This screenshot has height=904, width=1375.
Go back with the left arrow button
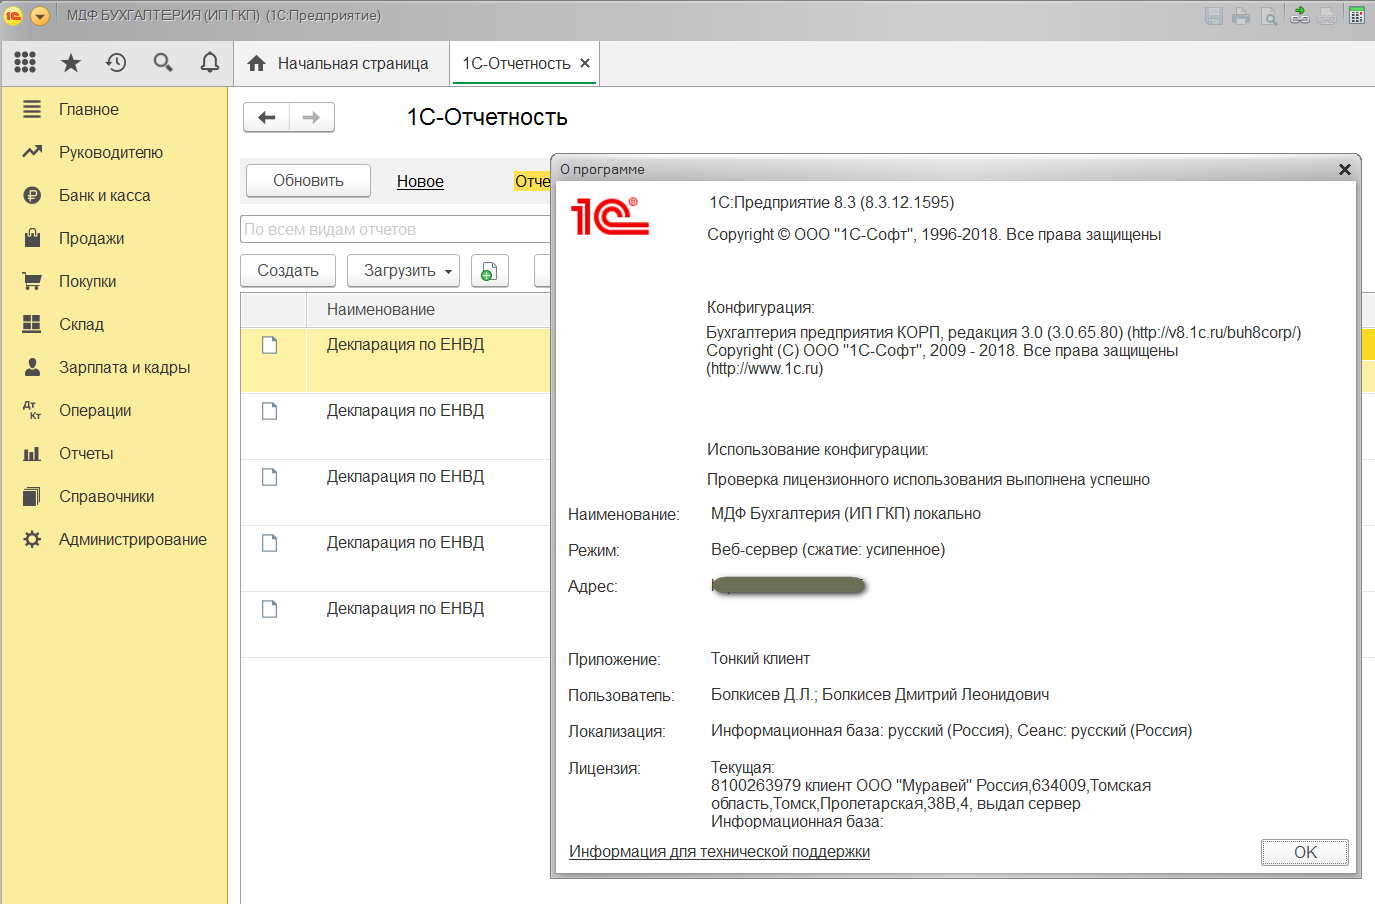point(267,117)
